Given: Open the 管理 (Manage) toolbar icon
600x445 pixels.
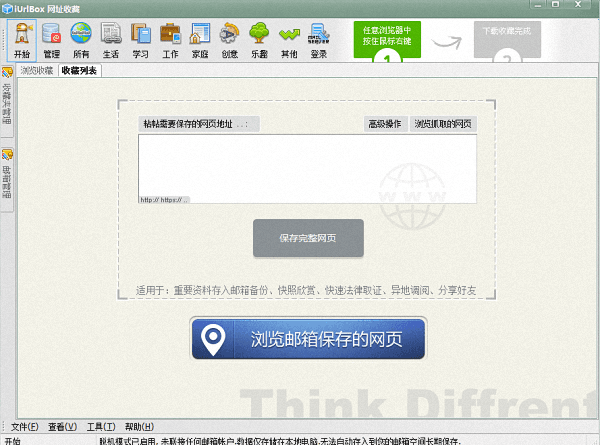Looking at the screenshot, I should coord(51,40).
